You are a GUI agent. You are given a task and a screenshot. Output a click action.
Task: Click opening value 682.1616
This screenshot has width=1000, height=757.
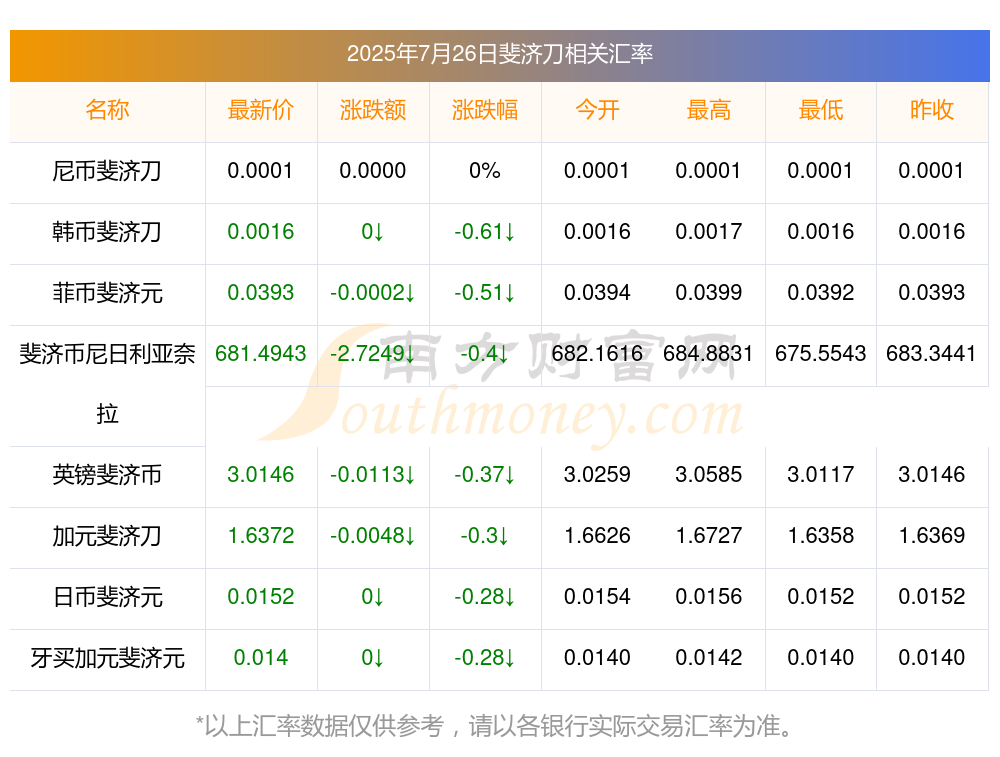(x=597, y=353)
